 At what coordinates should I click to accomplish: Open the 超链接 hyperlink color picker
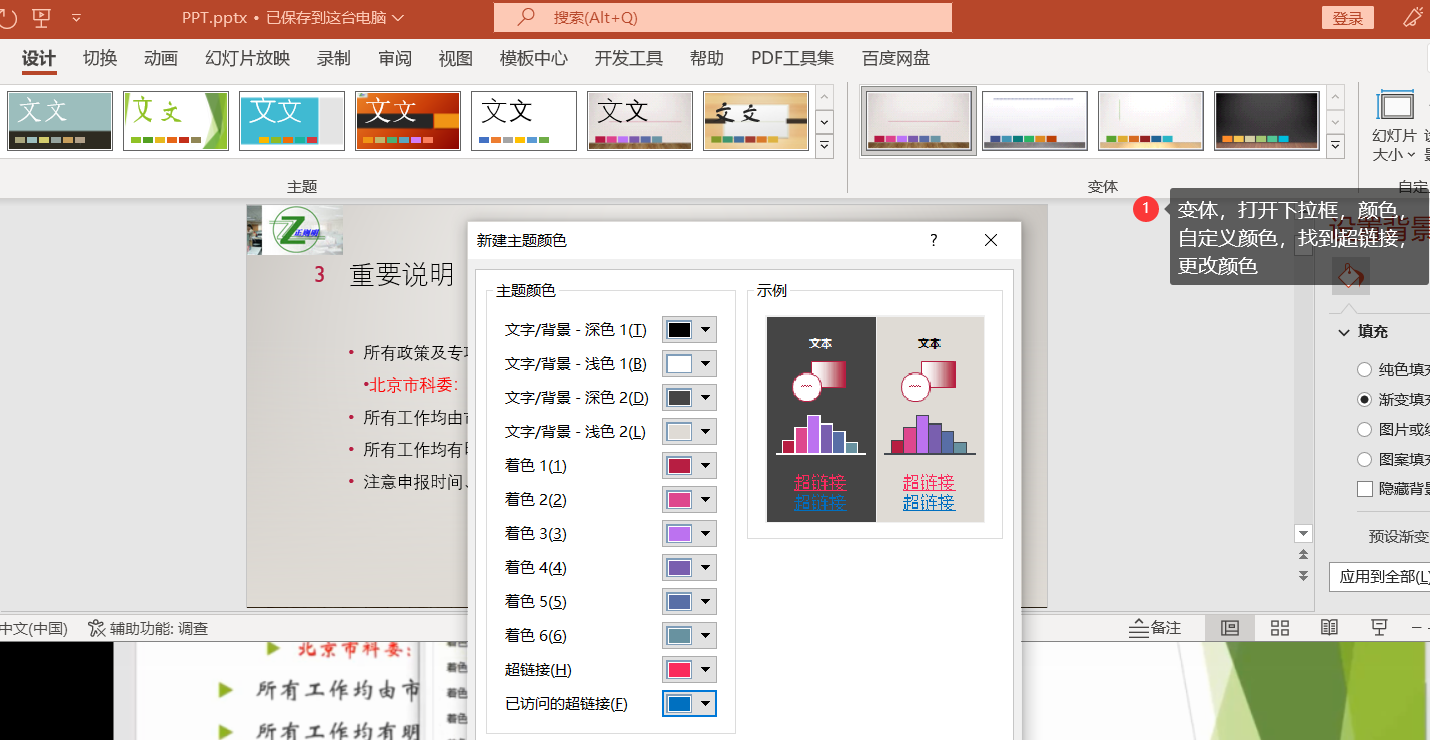(689, 670)
